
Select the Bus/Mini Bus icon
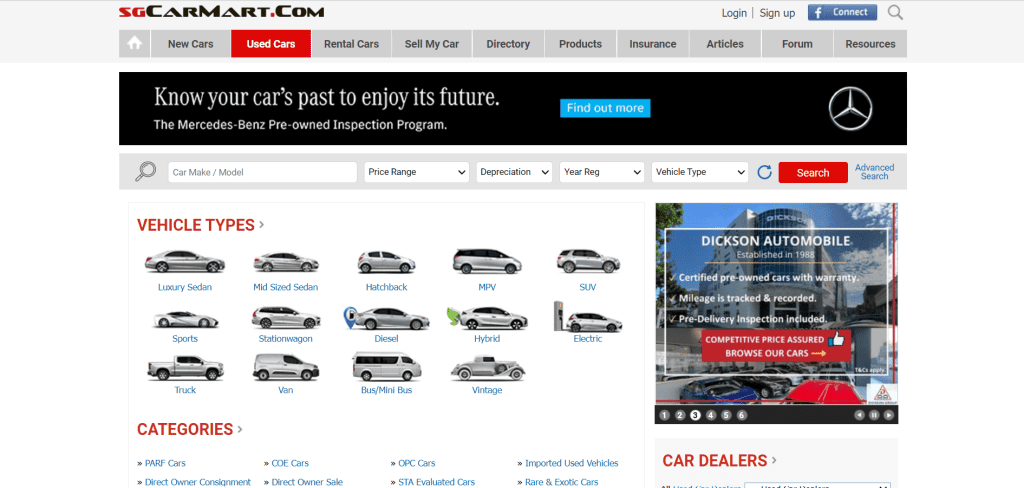coord(387,366)
